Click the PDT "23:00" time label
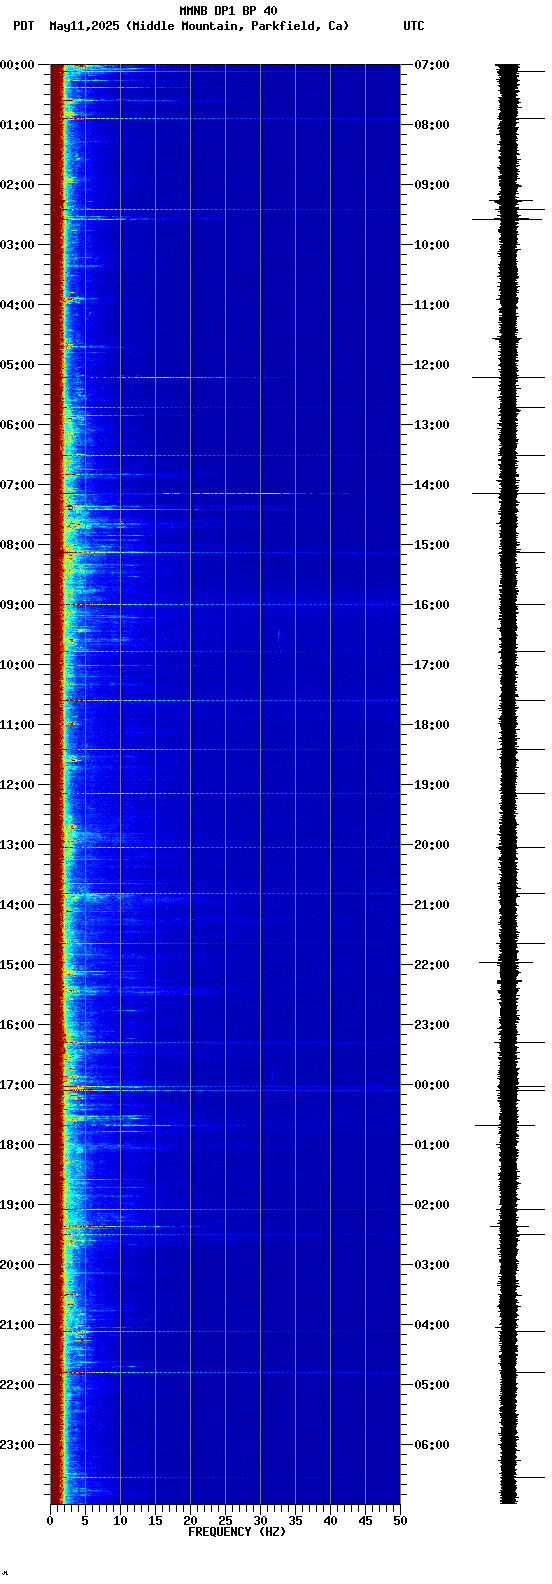The image size is (552, 1584). click(x=17, y=1445)
